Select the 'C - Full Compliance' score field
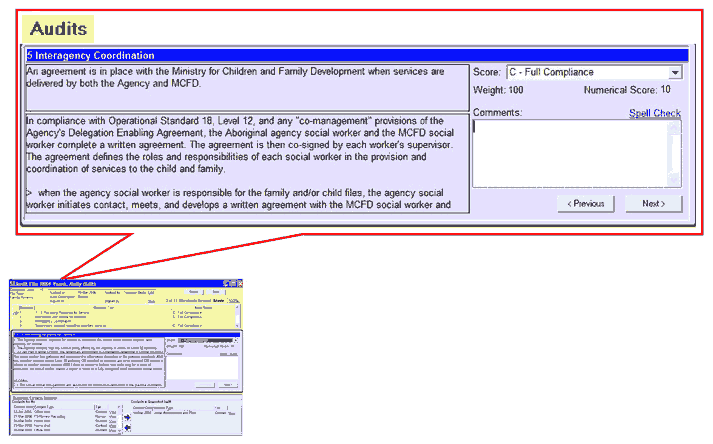This screenshot has height=444, width=713. 586,73
